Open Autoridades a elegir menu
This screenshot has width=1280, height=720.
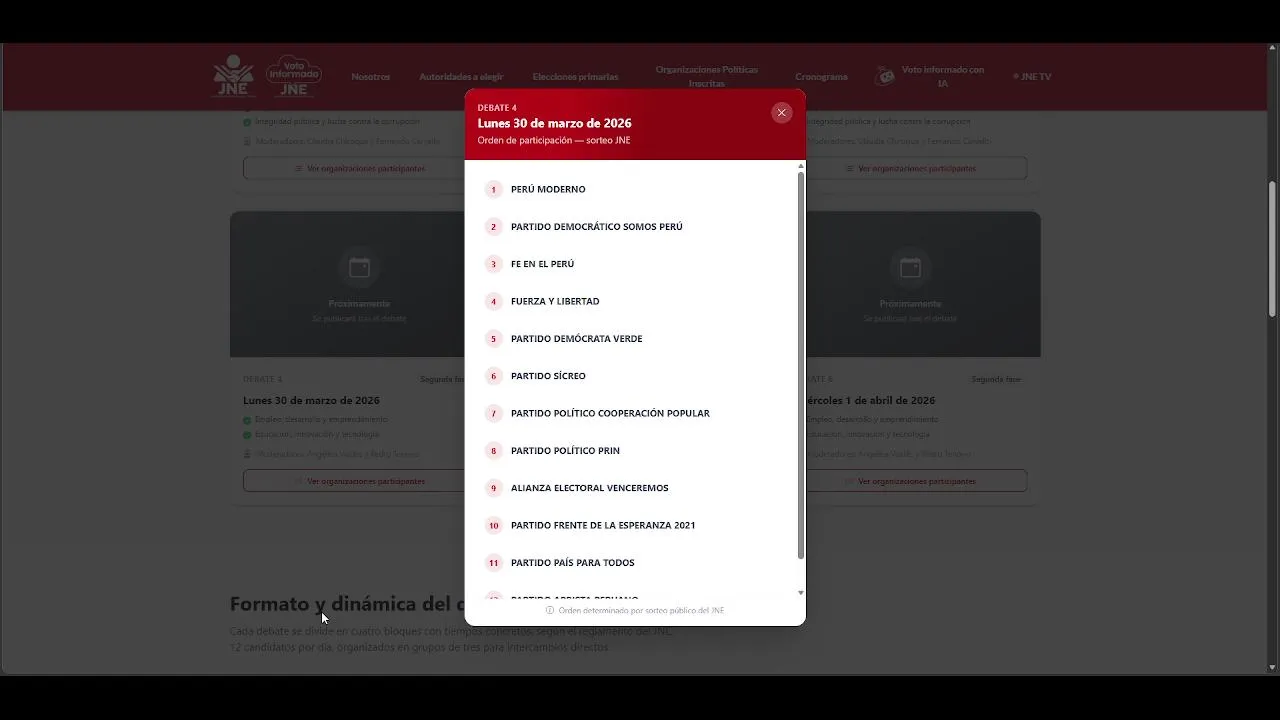click(x=461, y=77)
